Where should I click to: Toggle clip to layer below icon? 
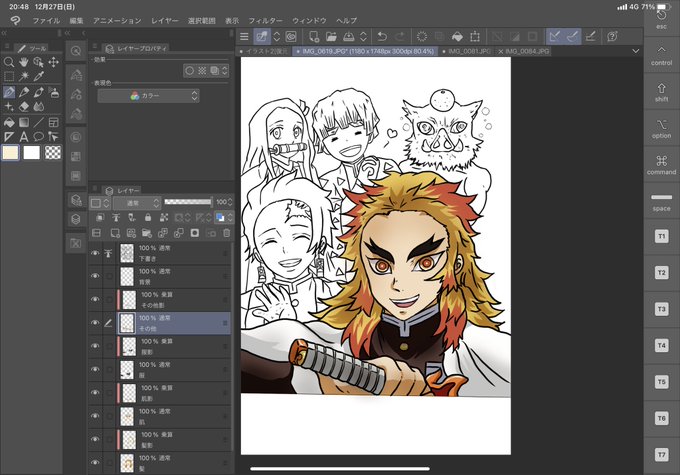point(100,217)
